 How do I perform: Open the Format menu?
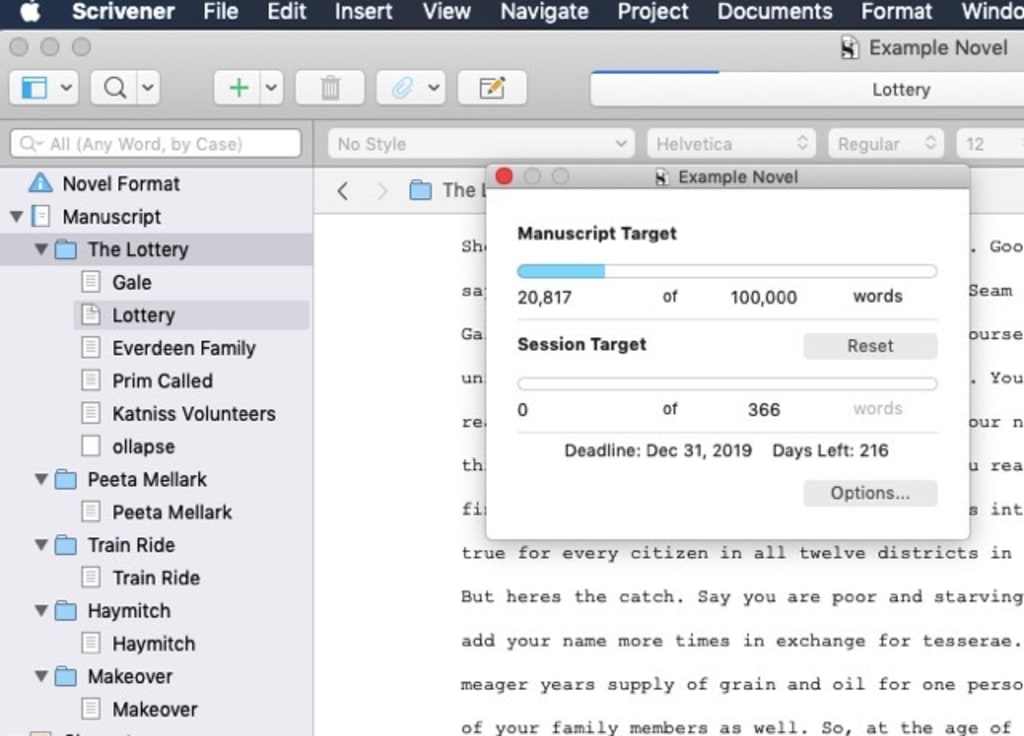(897, 12)
